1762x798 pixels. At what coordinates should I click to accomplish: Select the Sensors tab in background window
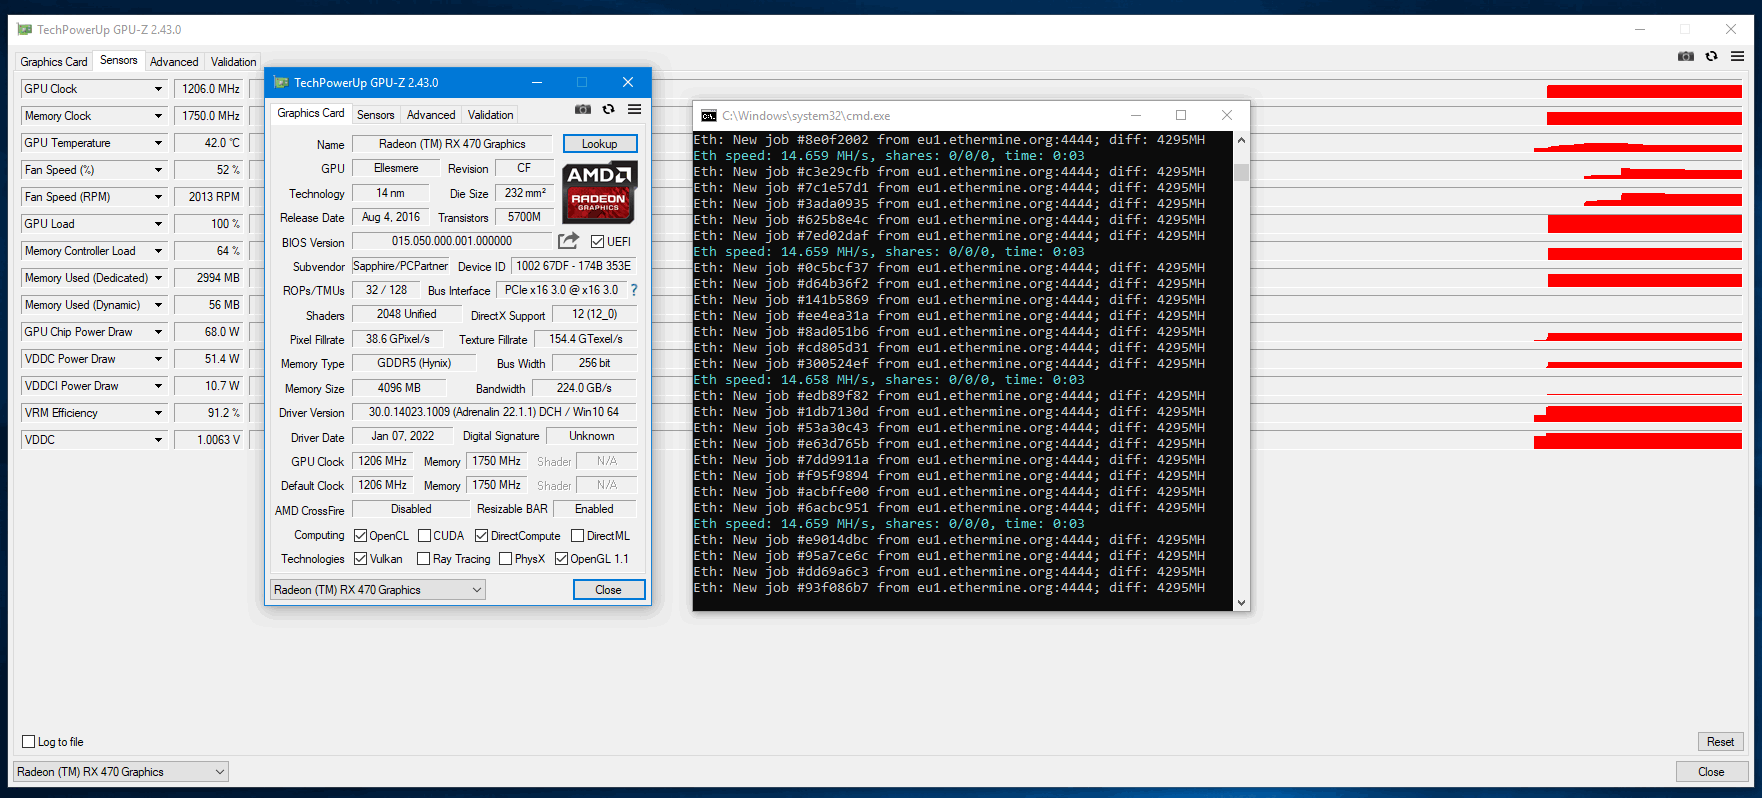point(119,60)
